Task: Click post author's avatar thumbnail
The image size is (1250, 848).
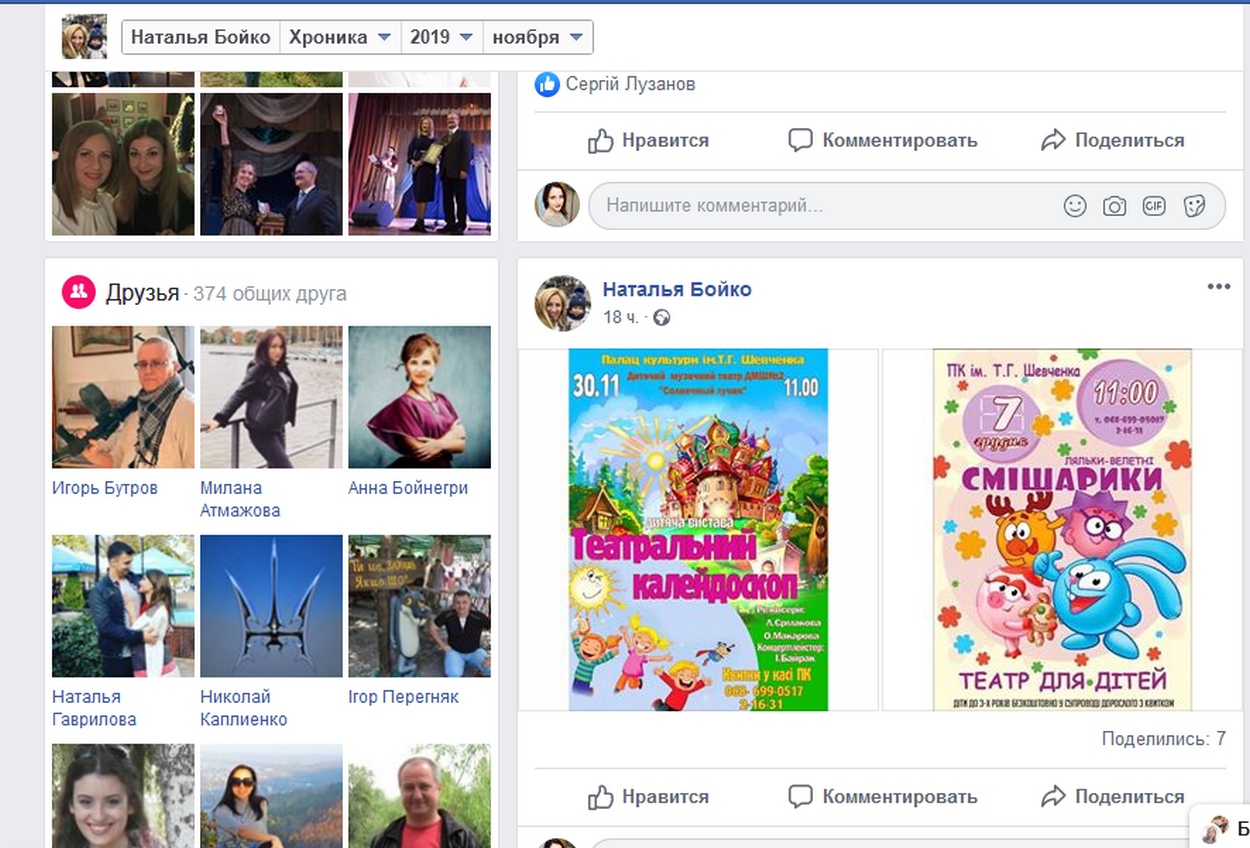Action: click(563, 303)
